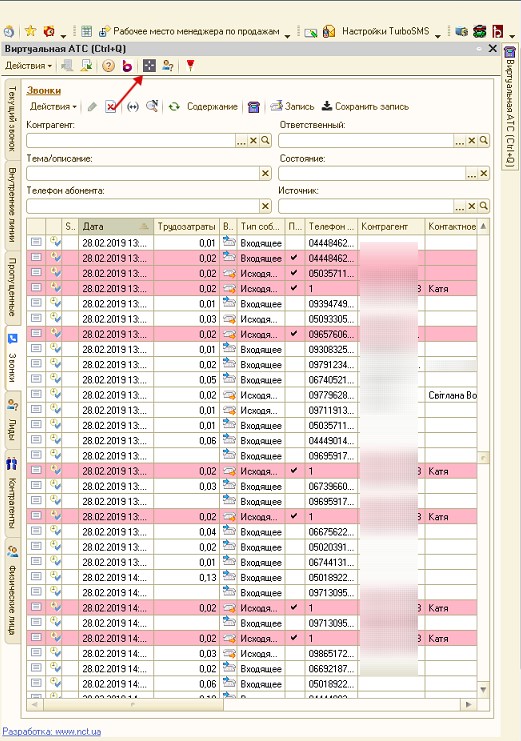The height and width of the screenshot is (741, 521).
Task: Click the Трудозатраты column header
Action: click(187, 226)
